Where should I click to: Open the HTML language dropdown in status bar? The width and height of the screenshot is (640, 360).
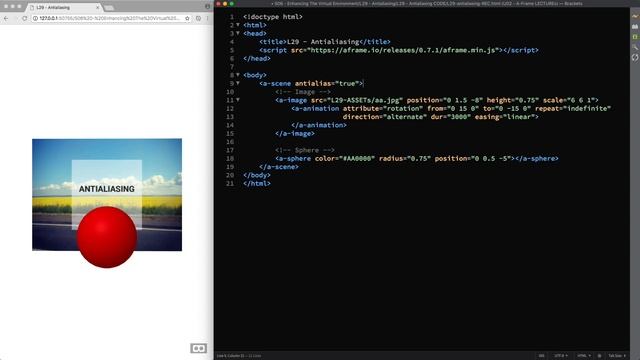[x=584, y=356]
